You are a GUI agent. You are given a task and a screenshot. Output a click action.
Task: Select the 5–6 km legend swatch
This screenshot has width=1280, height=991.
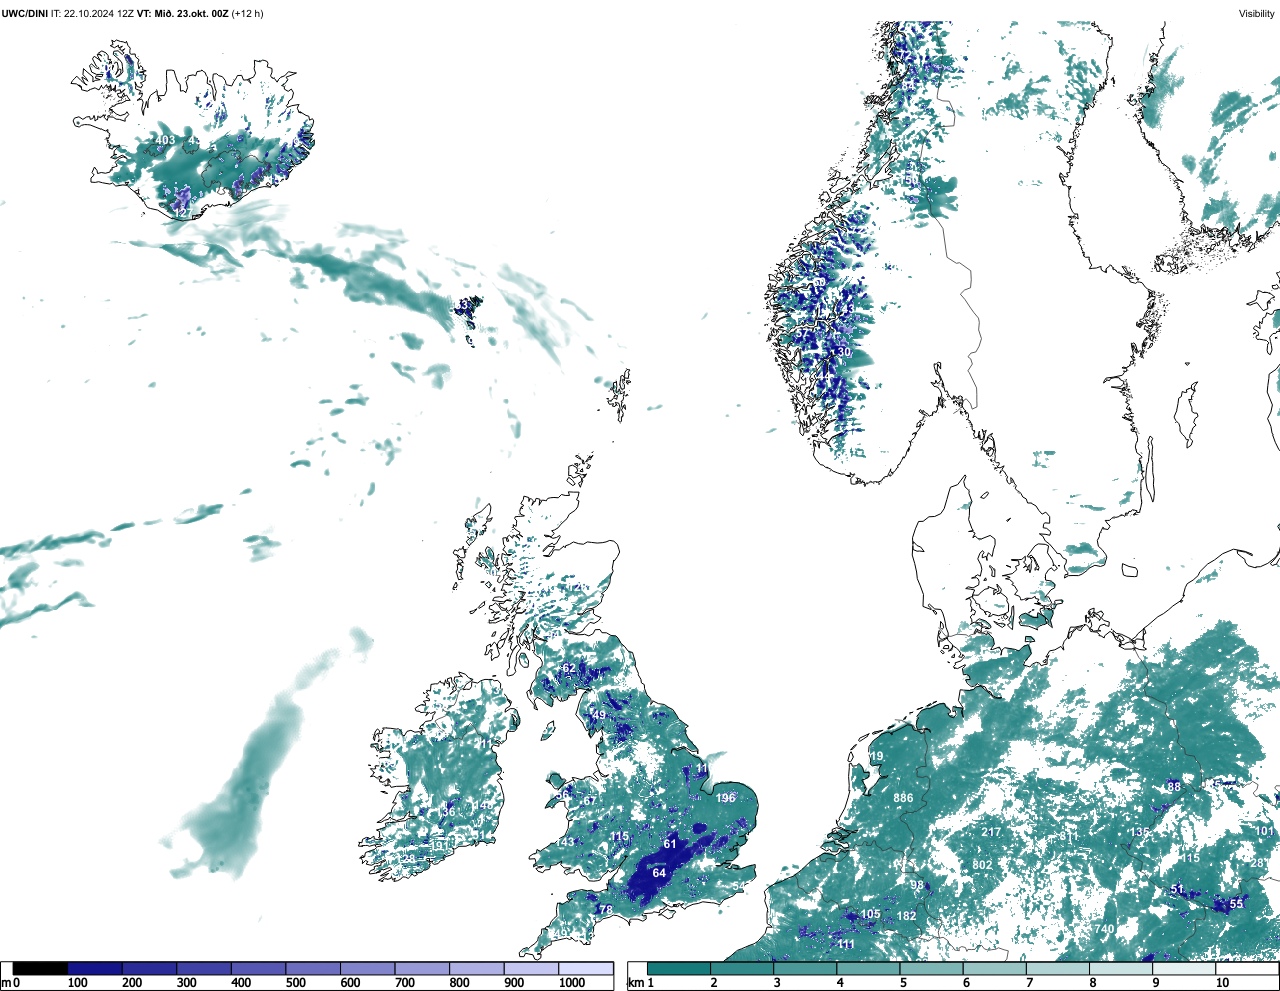pos(931,969)
